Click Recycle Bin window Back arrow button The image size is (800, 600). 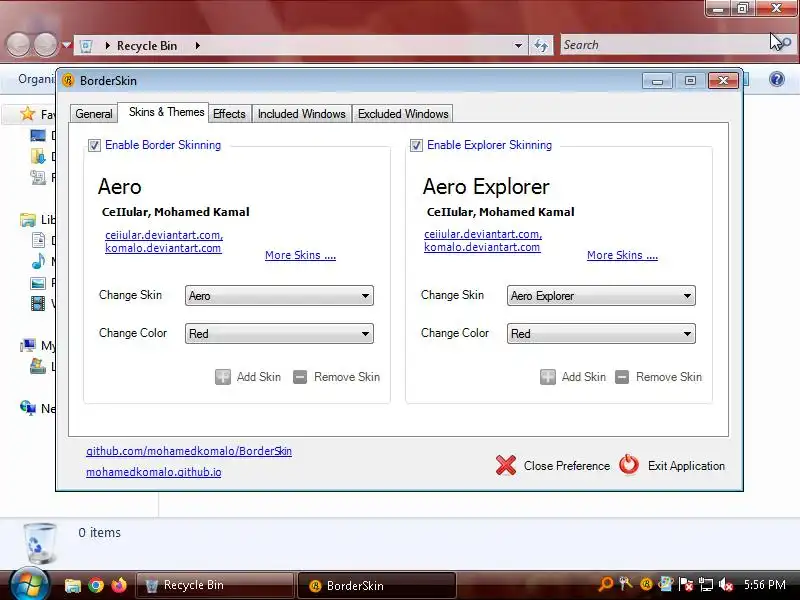[x=19, y=45]
